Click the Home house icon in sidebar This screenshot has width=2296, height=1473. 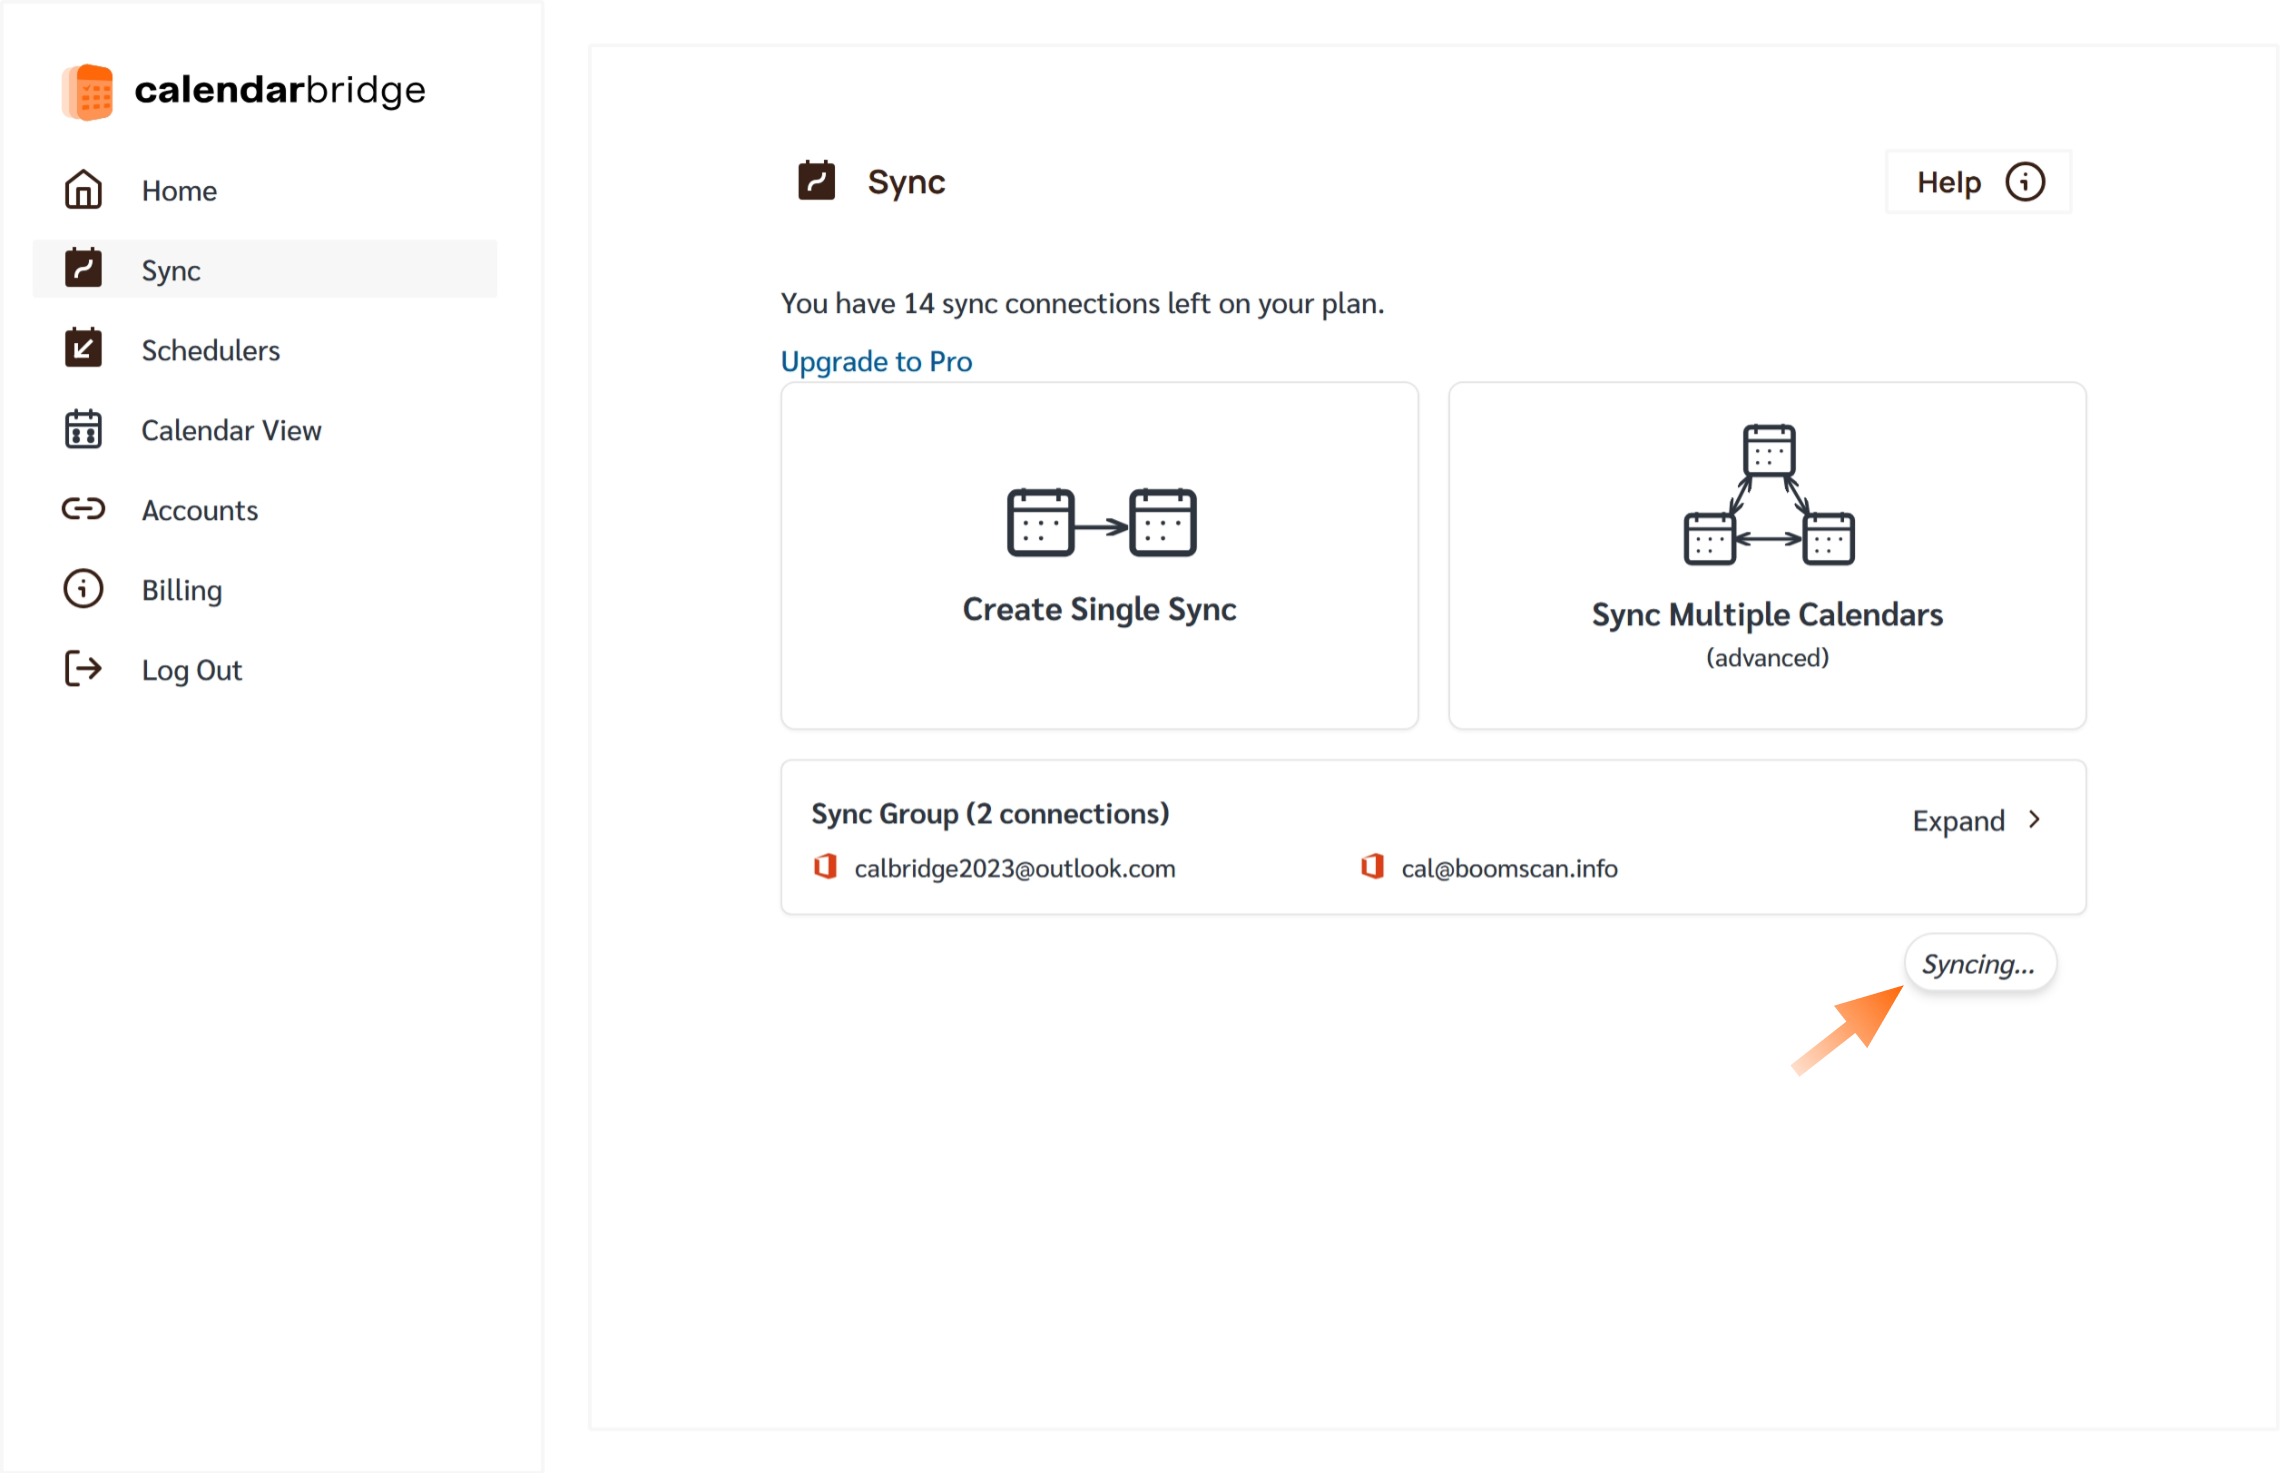coord(83,190)
